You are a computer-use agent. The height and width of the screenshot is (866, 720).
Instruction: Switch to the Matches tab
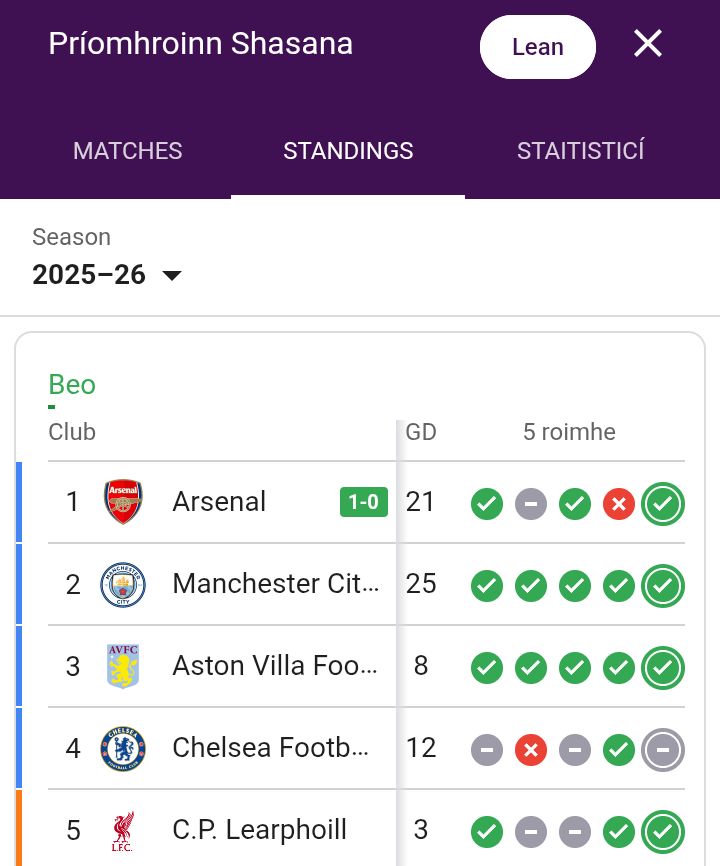pyautogui.click(x=128, y=151)
